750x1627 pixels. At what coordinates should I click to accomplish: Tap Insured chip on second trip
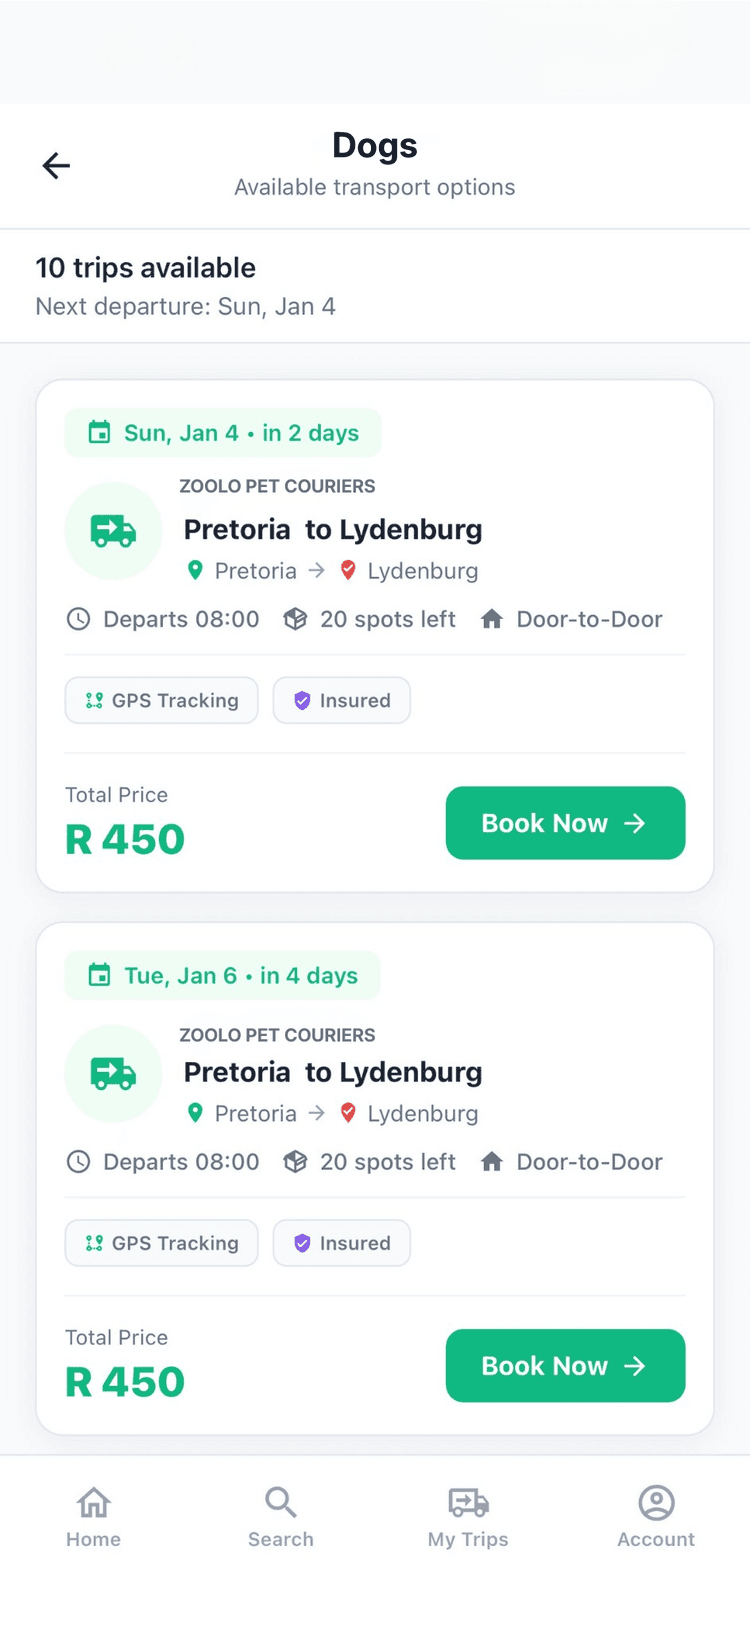click(342, 1243)
